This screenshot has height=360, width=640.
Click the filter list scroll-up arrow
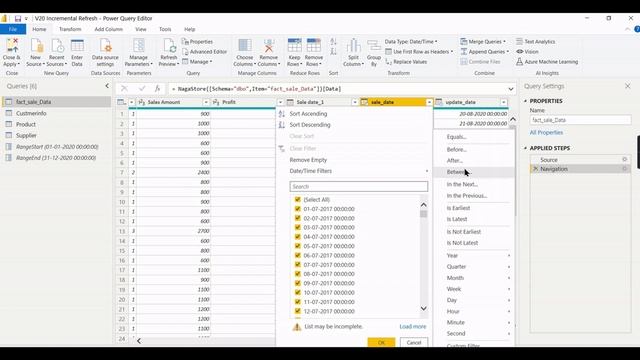(424, 204)
